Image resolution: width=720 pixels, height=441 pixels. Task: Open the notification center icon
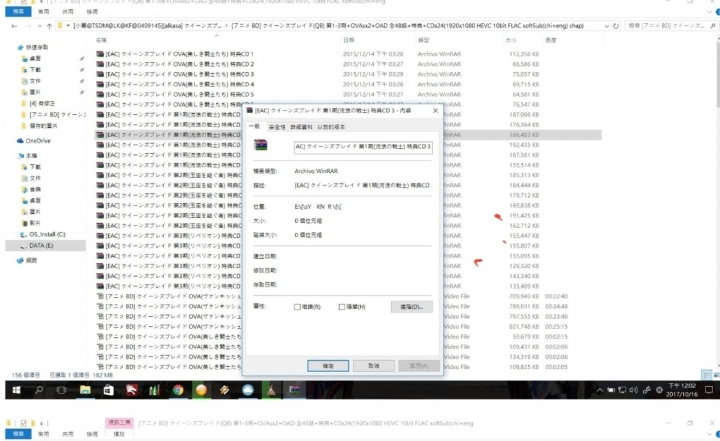tap(709, 390)
